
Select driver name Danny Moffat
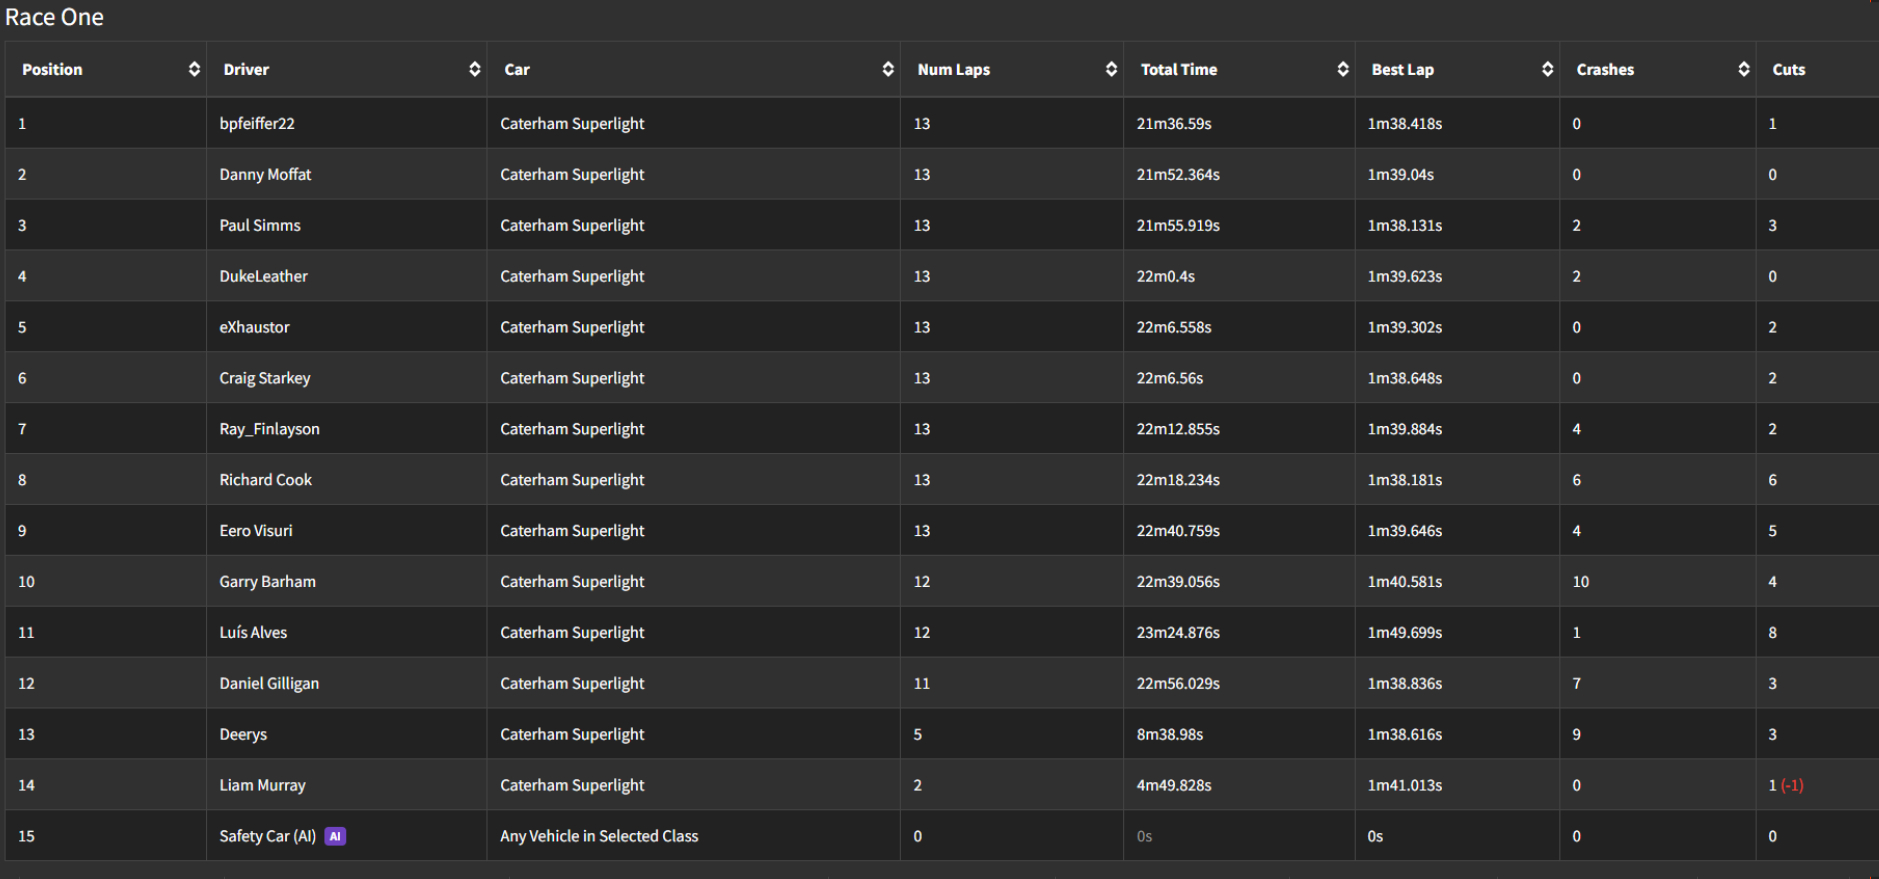265,174
